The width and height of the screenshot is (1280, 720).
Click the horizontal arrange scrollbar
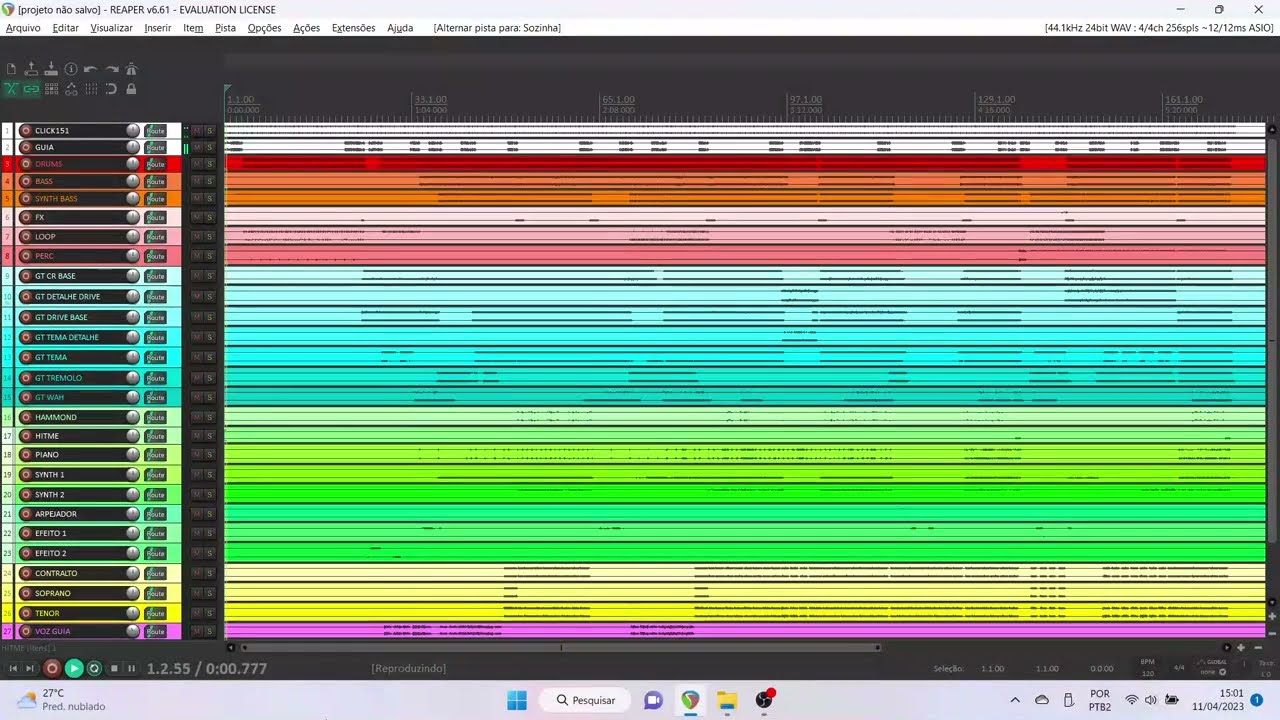coord(560,647)
